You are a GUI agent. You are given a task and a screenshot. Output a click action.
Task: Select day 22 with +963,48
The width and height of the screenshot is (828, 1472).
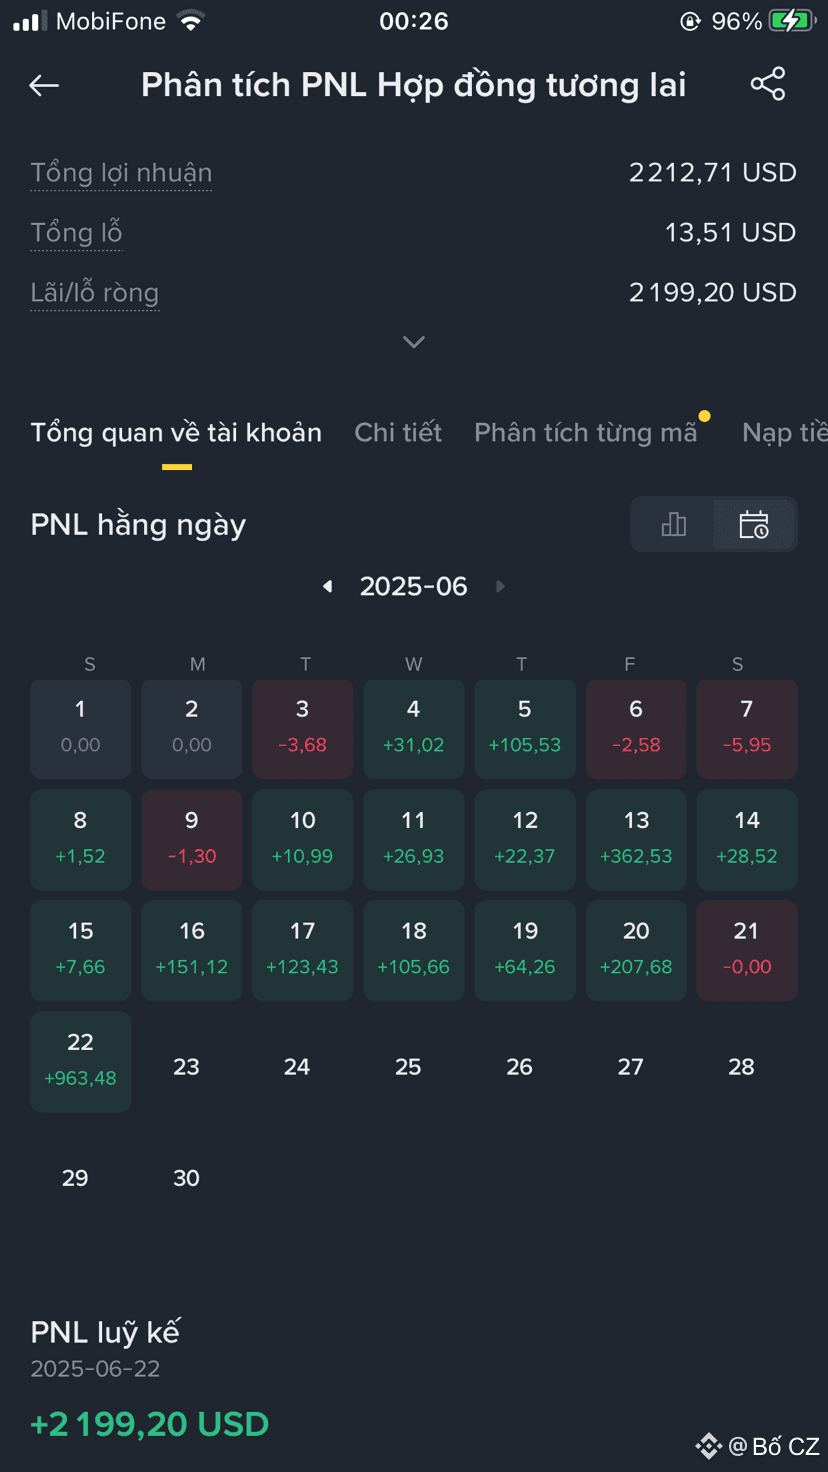point(81,1061)
